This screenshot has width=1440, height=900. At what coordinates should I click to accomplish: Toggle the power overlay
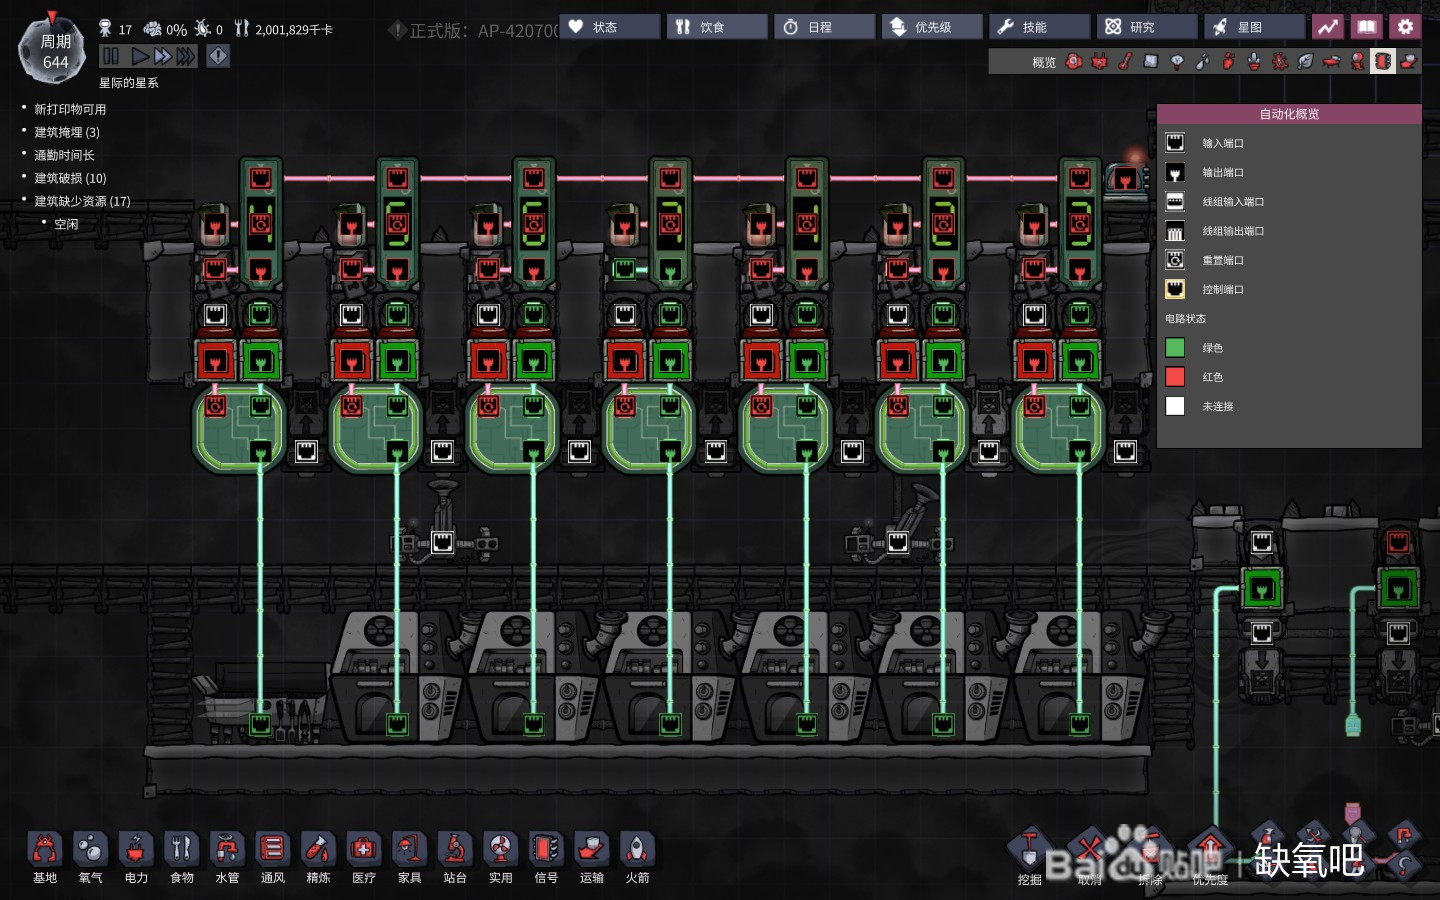(x=1100, y=62)
